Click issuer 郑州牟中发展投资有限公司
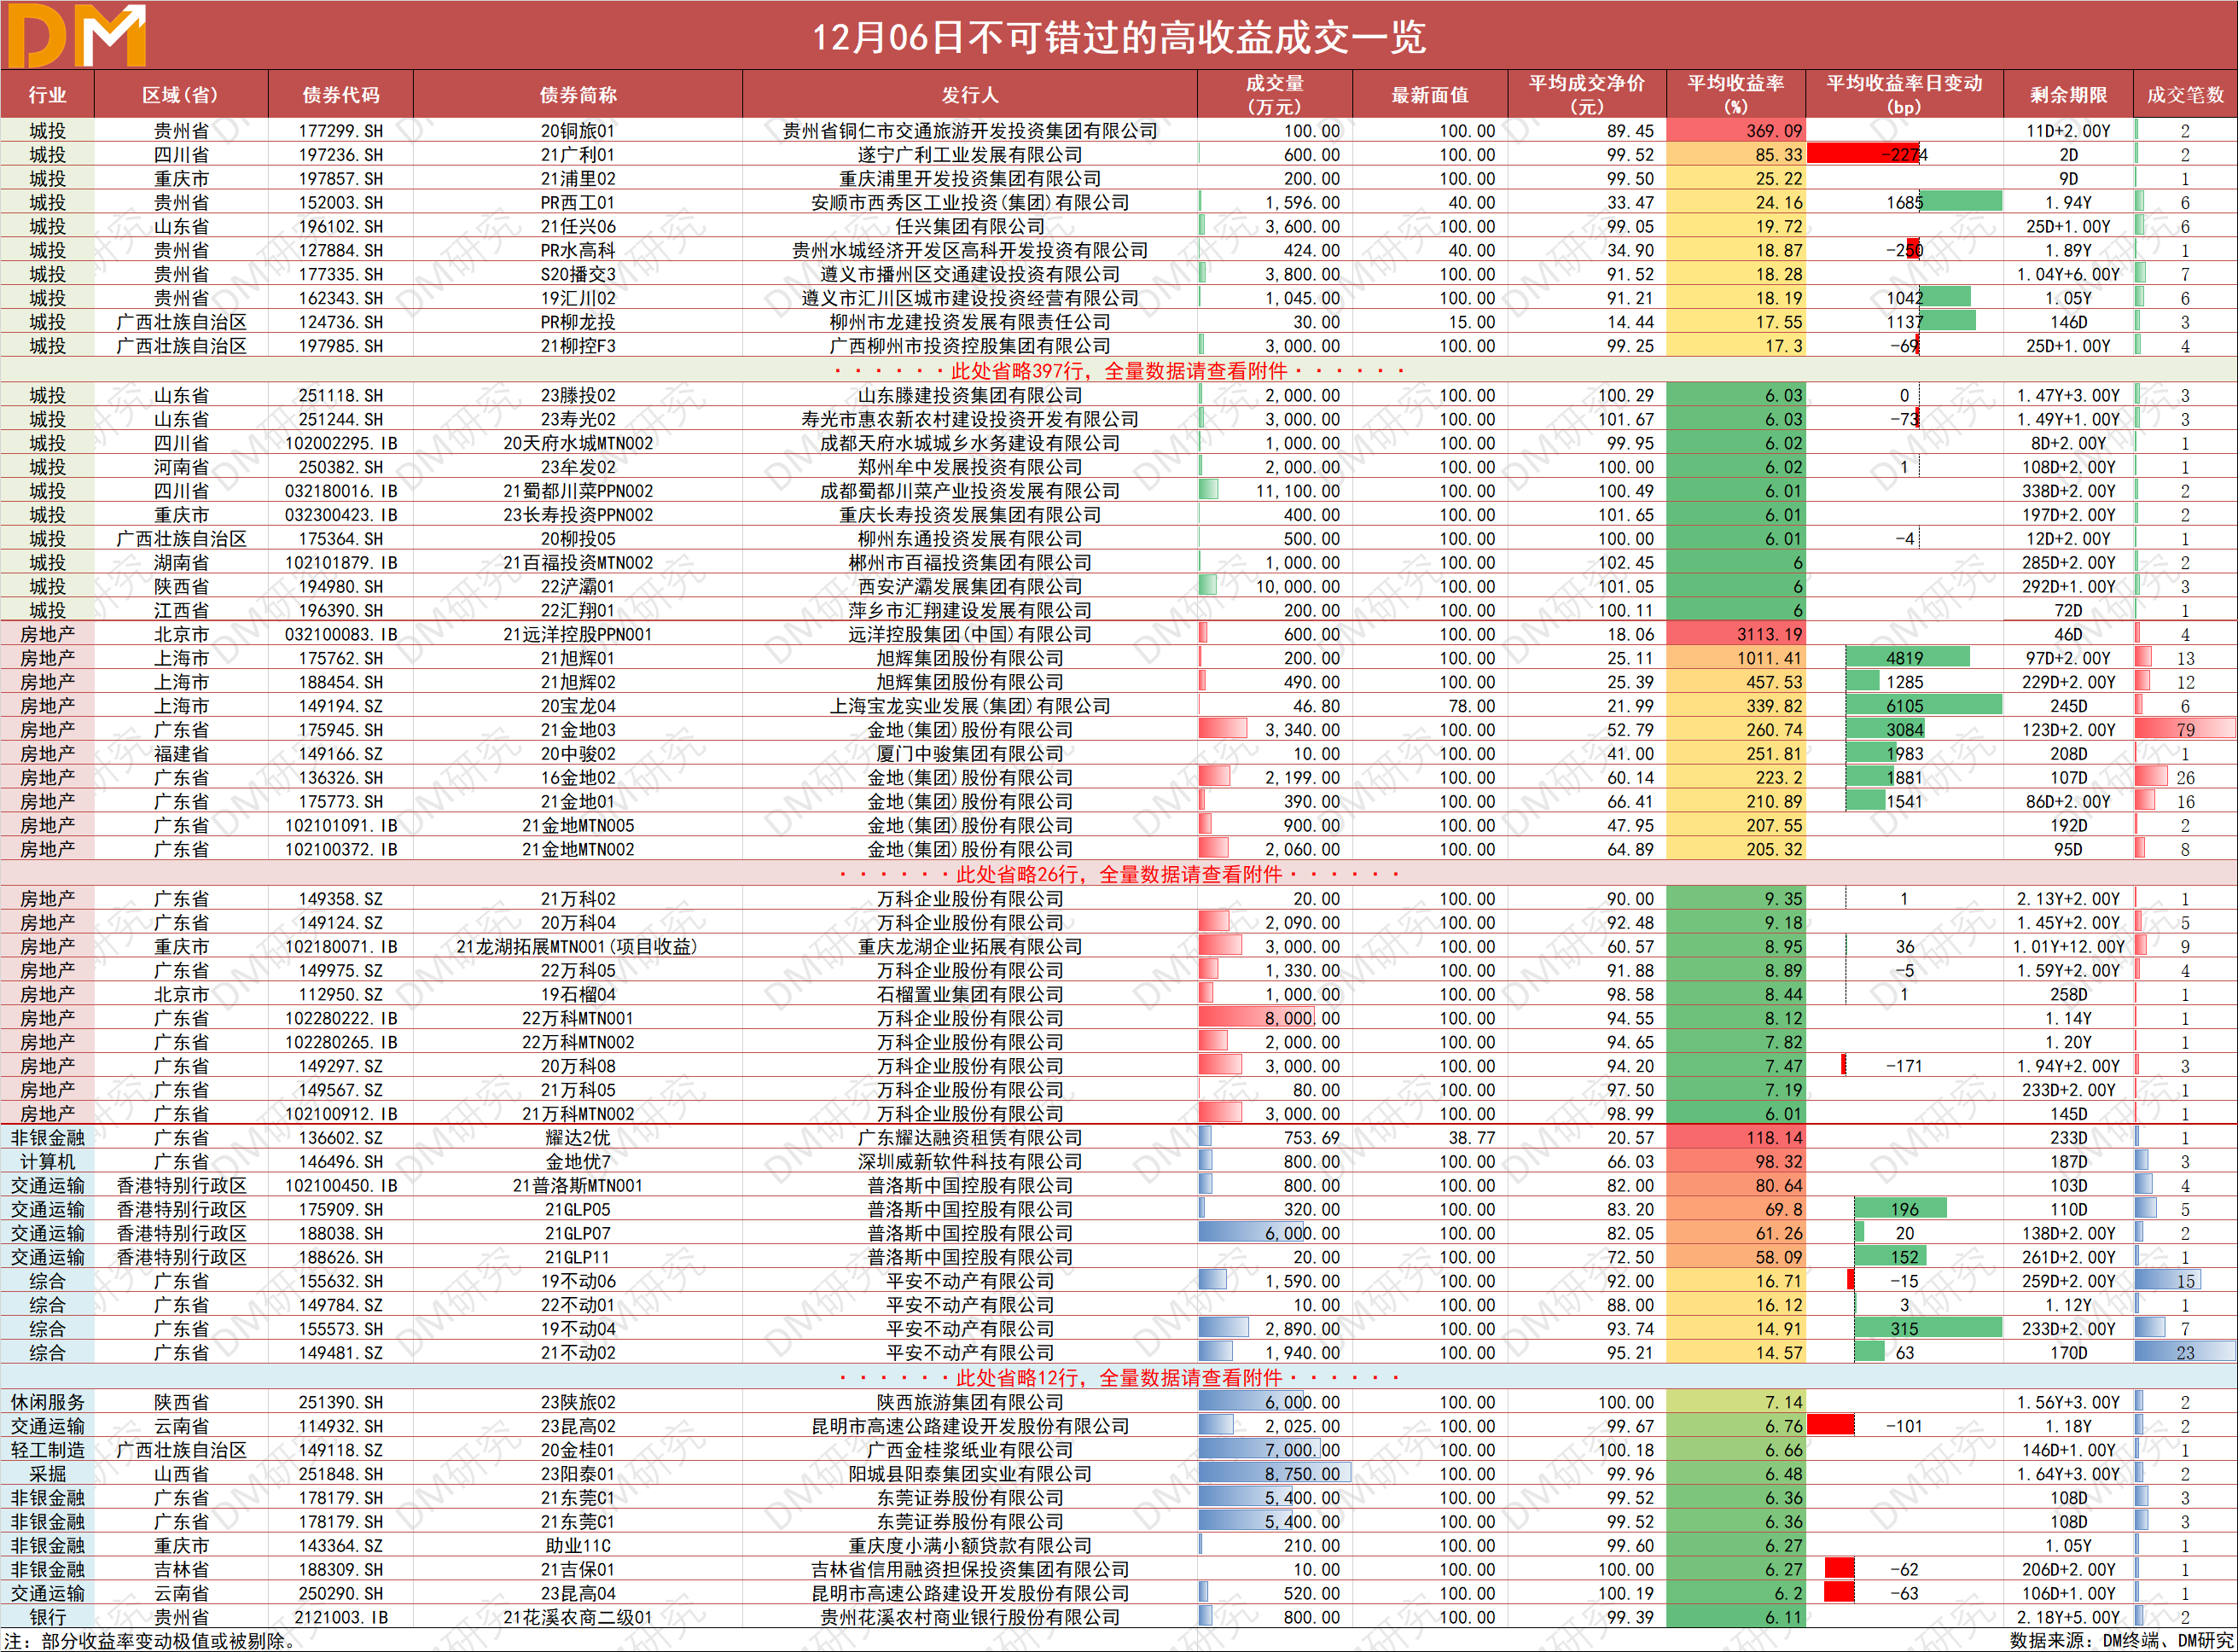 click(x=970, y=468)
